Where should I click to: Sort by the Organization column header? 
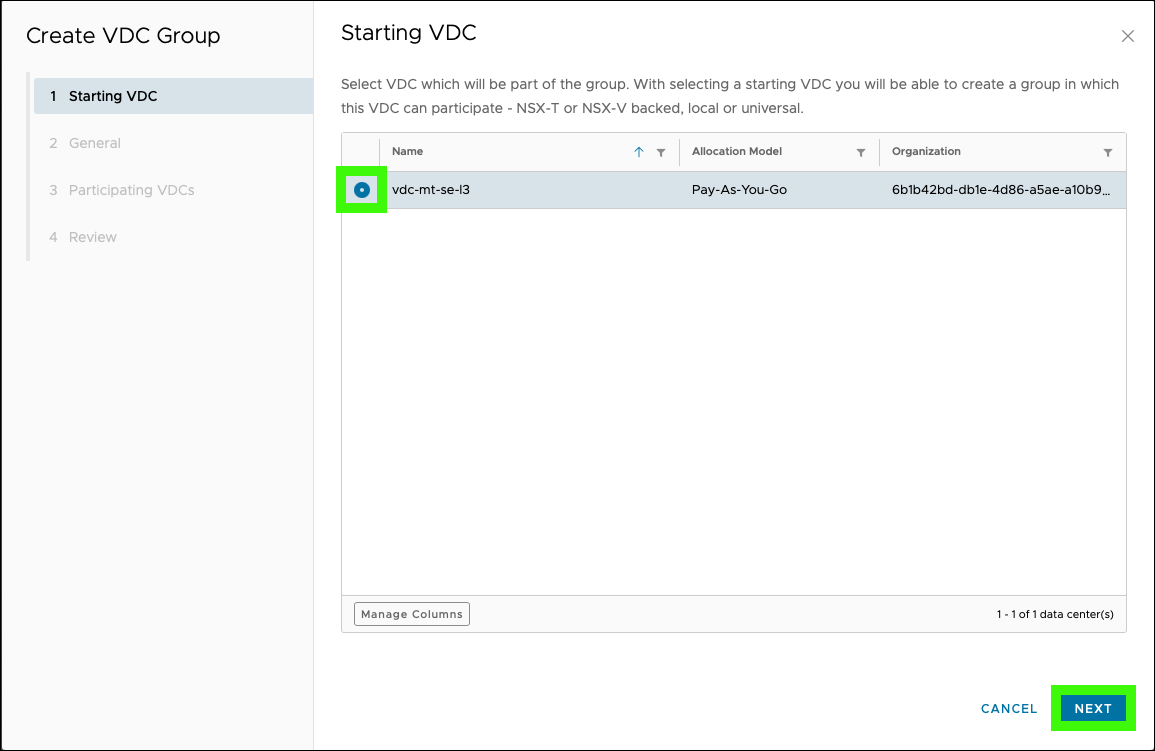pyautogui.click(x=926, y=152)
